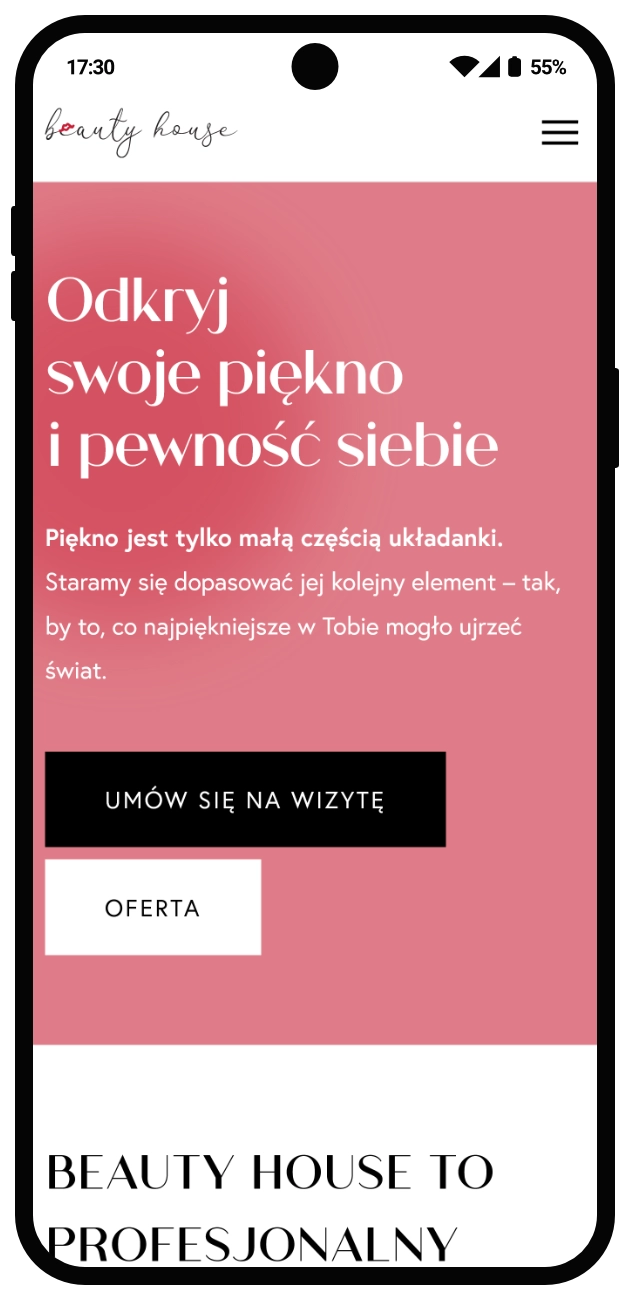
Task: Tap the cellular signal icon
Action: click(490, 67)
